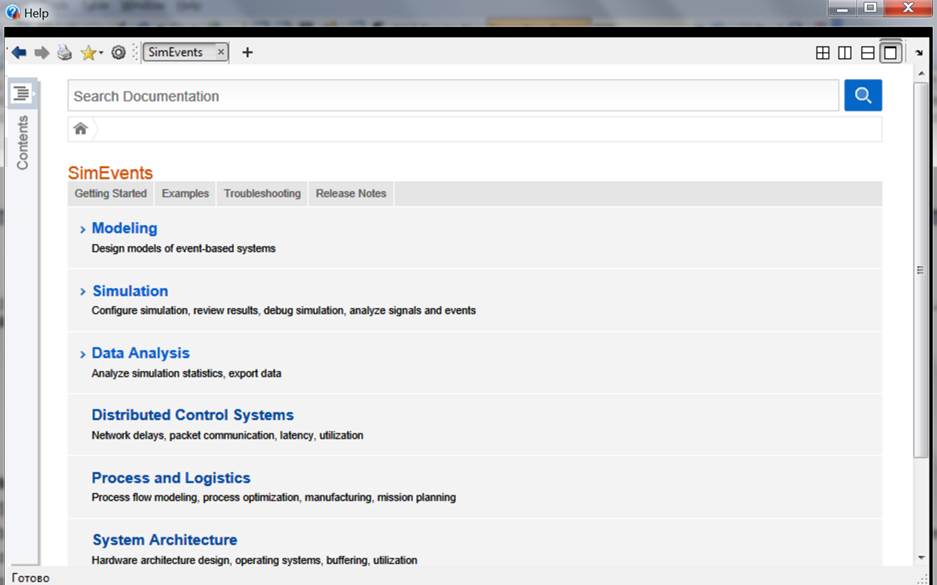Add a new tab with plus
The image size is (937, 585).
coord(247,53)
